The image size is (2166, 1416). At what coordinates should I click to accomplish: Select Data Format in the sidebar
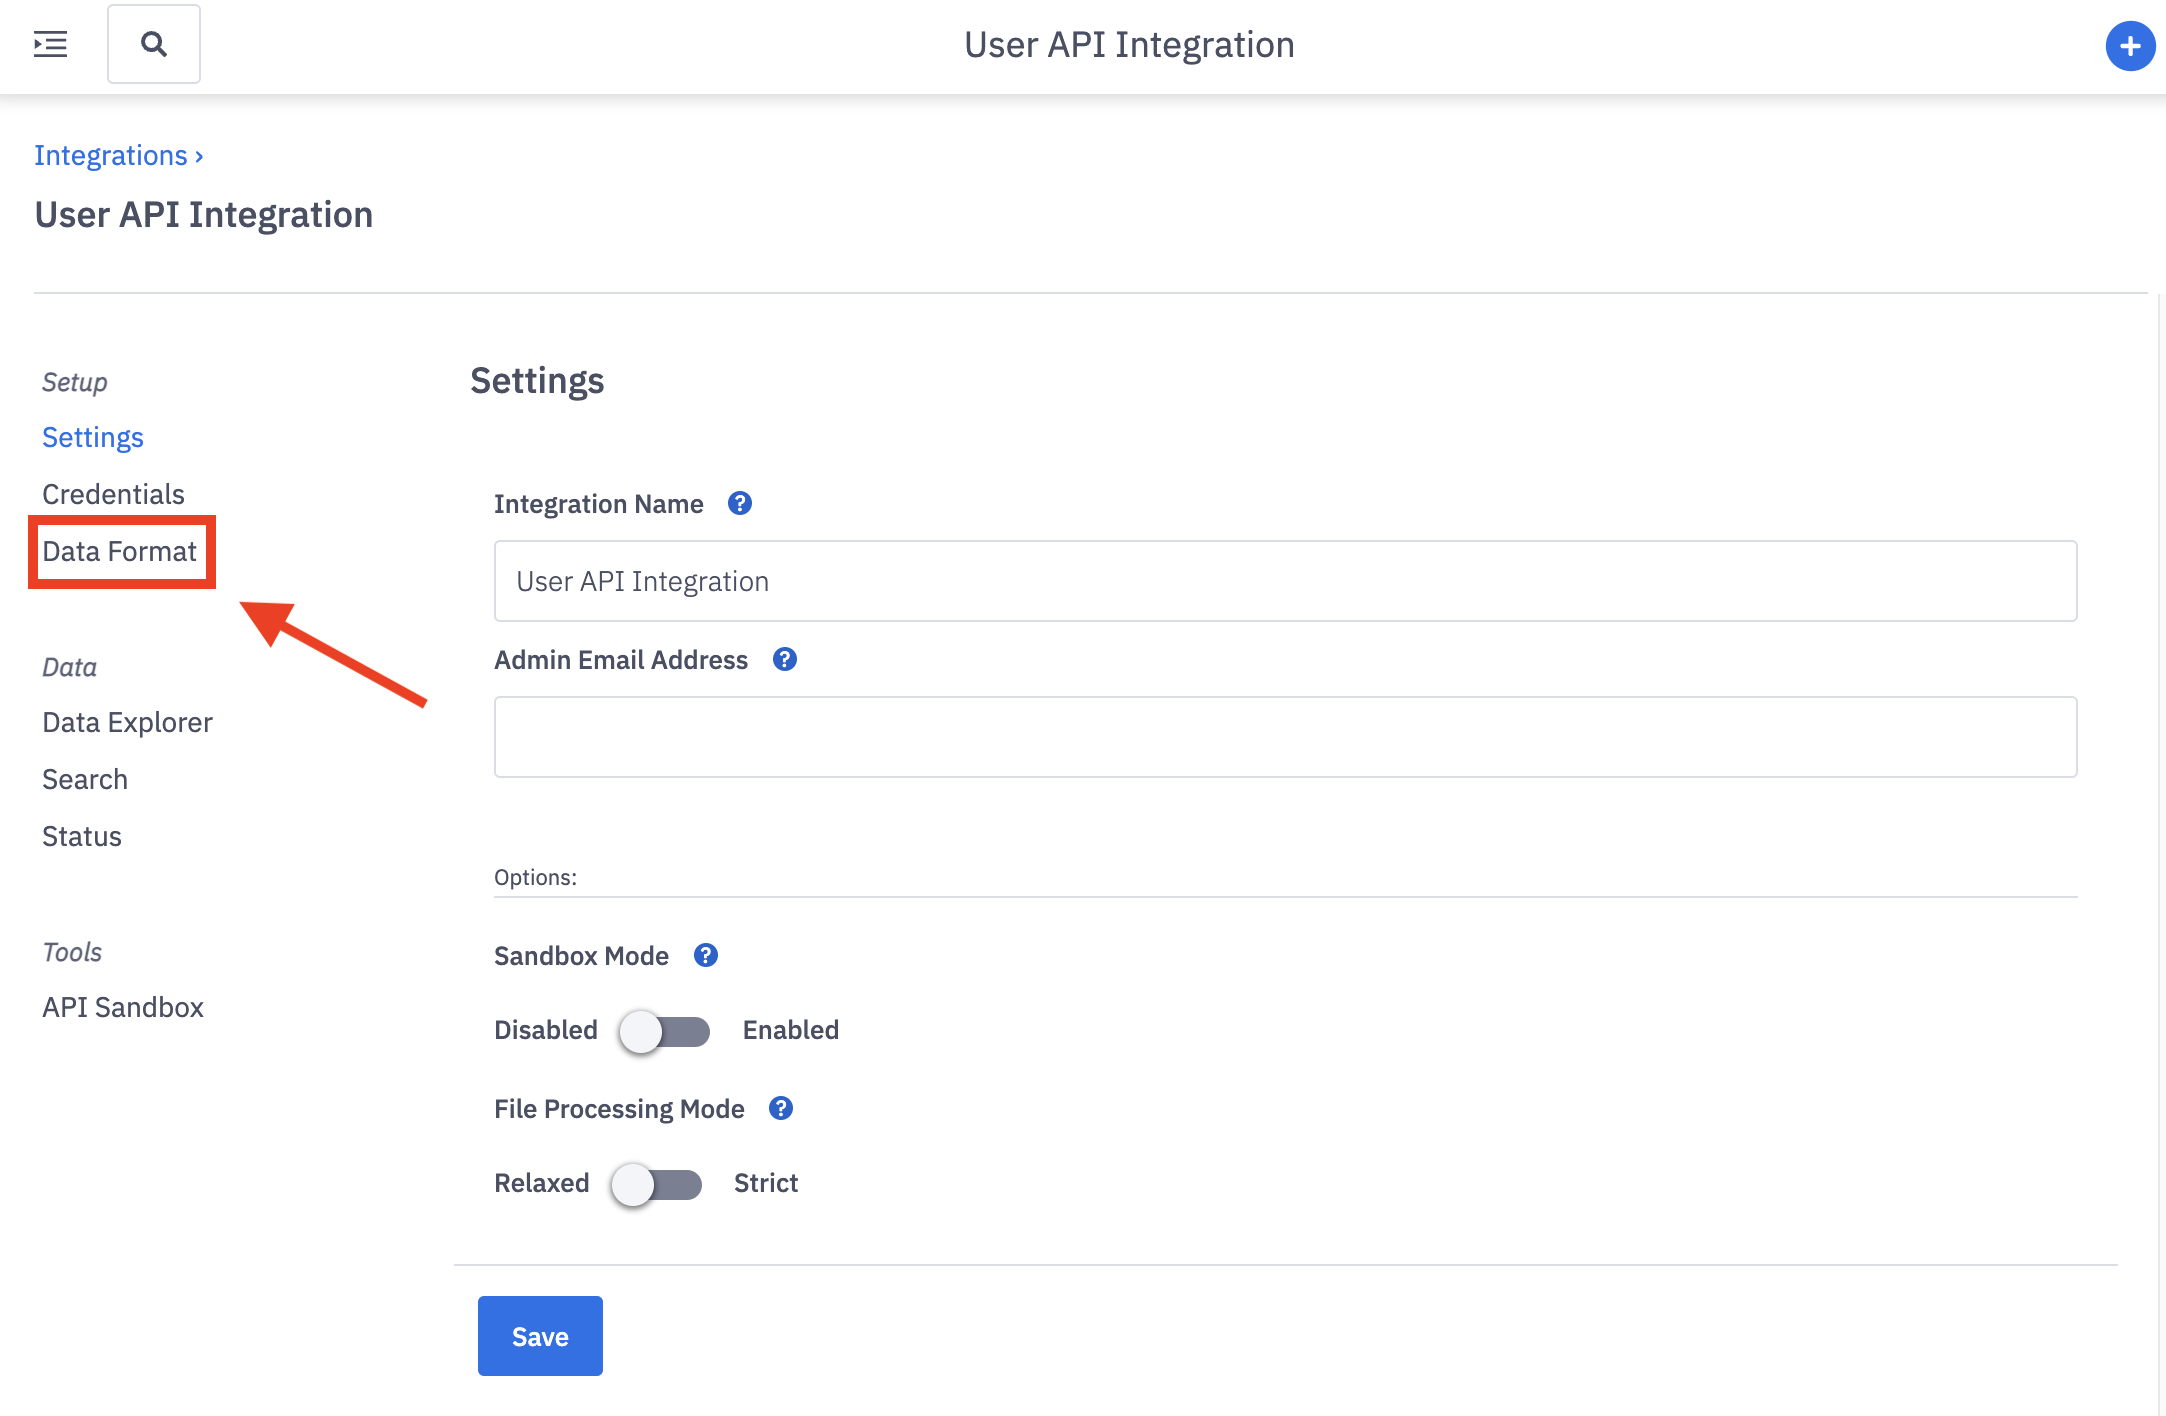(120, 551)
